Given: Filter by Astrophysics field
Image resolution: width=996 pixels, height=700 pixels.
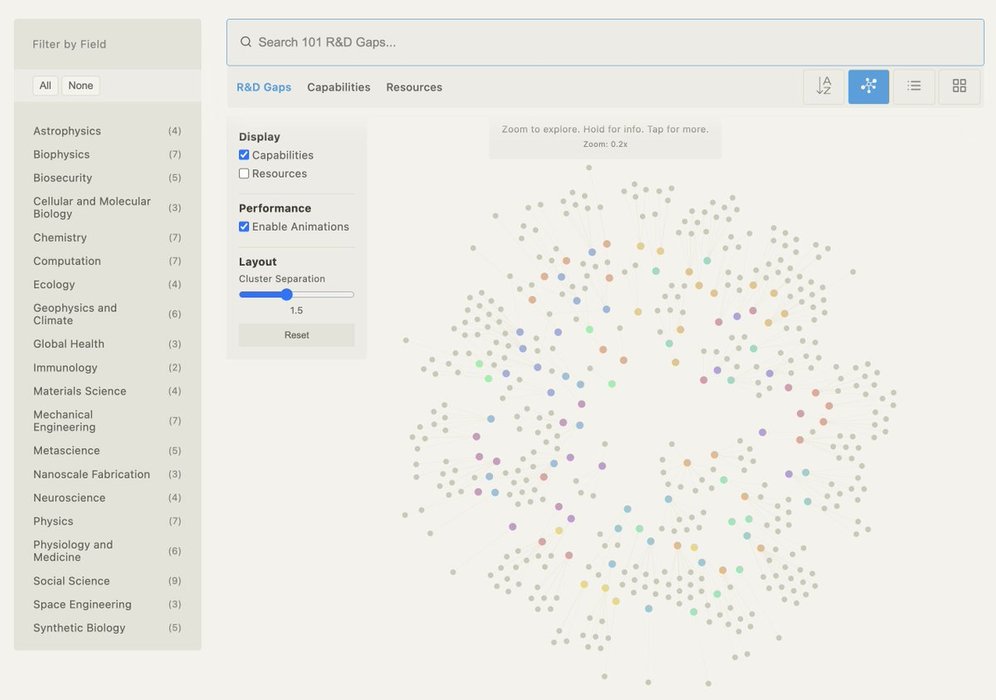Looking at the screenshot, I should (67, 131).
